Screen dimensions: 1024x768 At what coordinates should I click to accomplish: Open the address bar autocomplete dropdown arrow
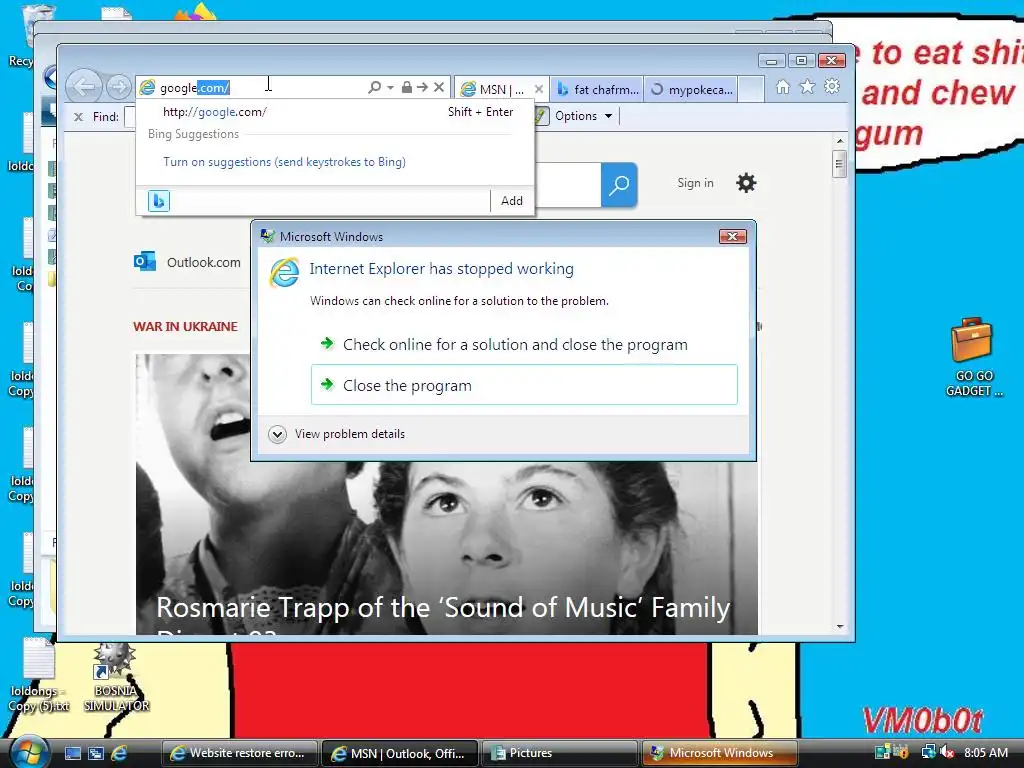pyautogui.click(x=391, y=87)
